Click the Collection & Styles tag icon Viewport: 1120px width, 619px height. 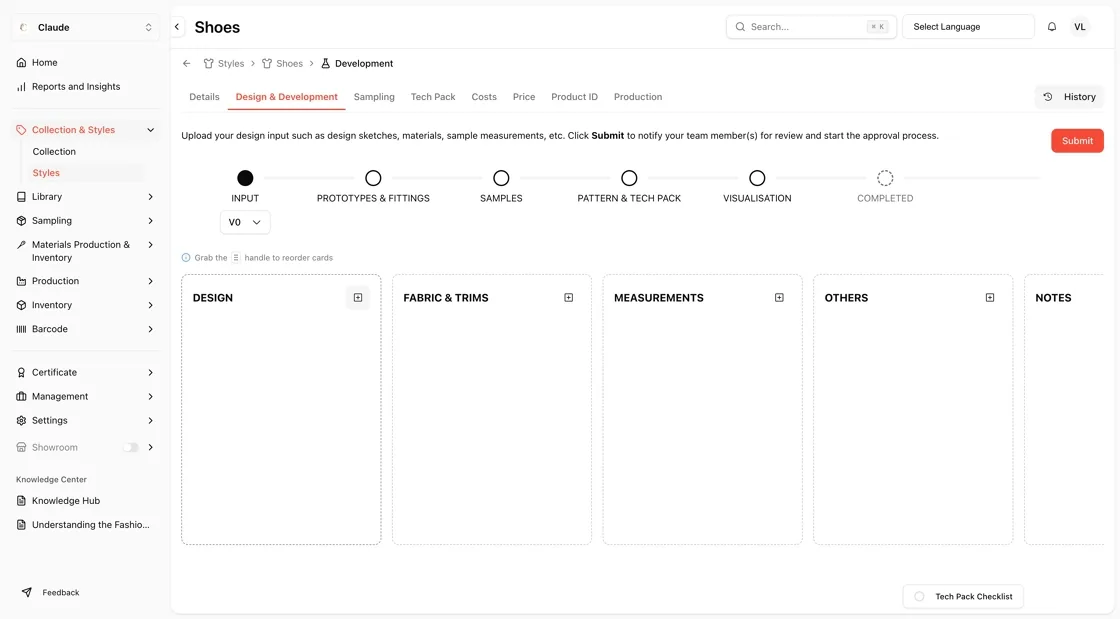[21, 130]
